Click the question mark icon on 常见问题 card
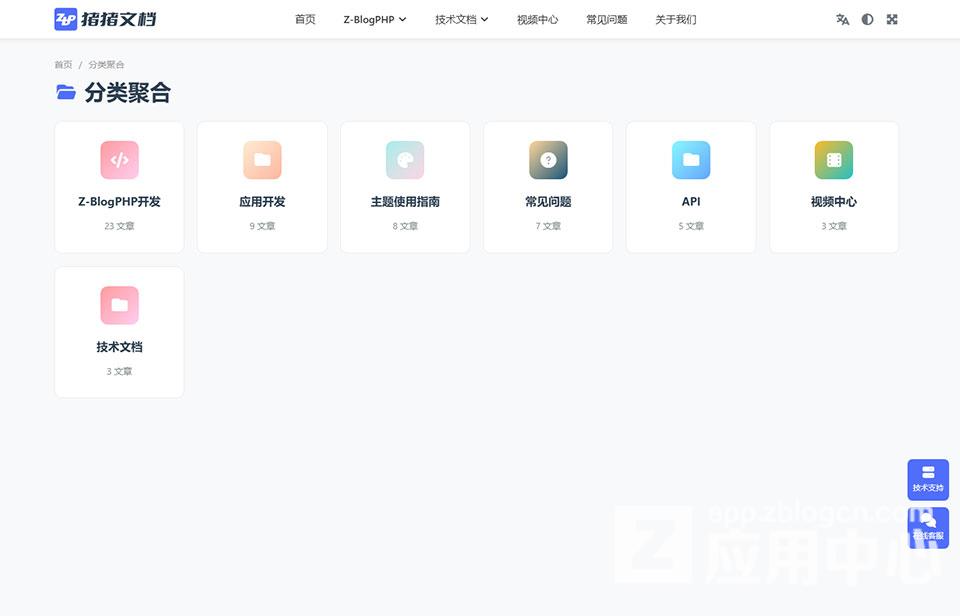This screenshot has width=960, height=616. [x=548, y=160]
